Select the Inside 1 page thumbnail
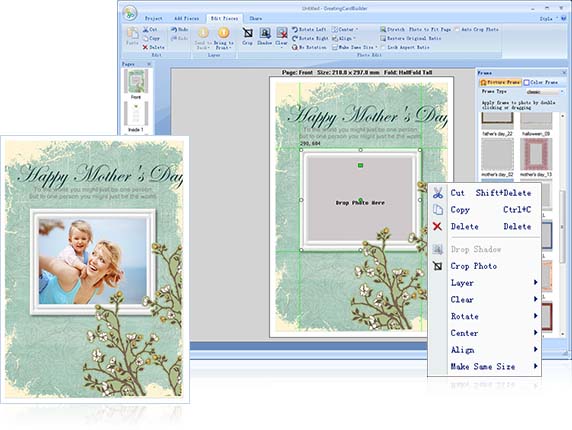572x430 pixels. 136,117
